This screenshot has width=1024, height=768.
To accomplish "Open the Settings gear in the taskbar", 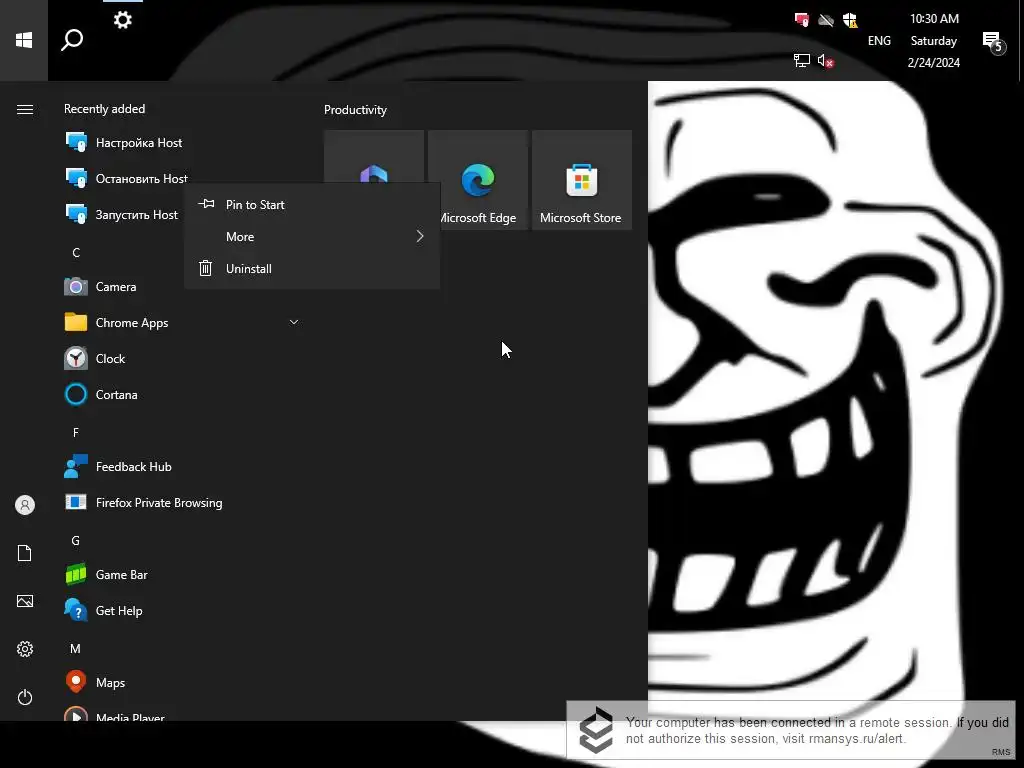I will (123, 20).
